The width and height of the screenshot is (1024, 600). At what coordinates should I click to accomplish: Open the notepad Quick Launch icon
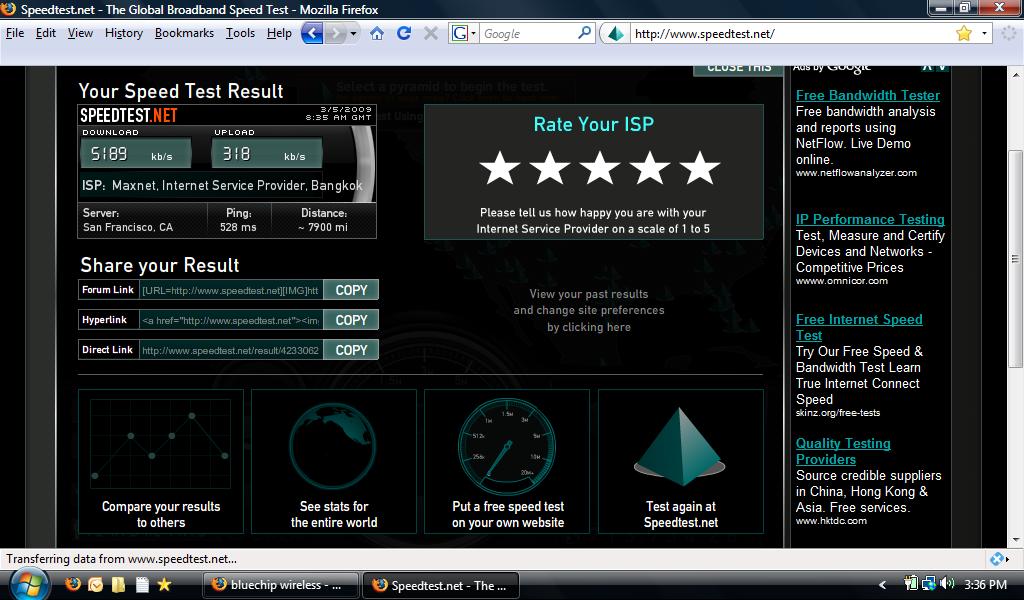[142, 584]
